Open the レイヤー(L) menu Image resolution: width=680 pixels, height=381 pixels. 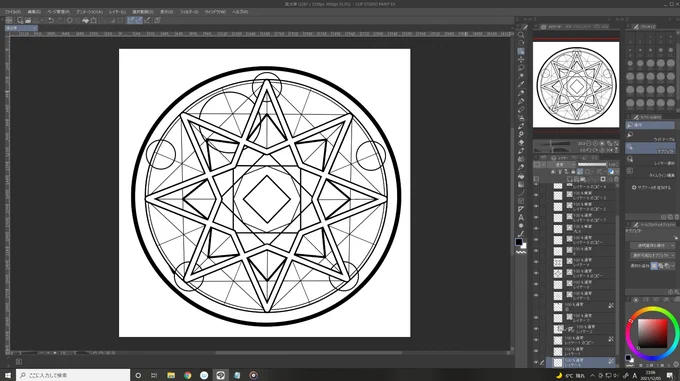click(117, 12)
